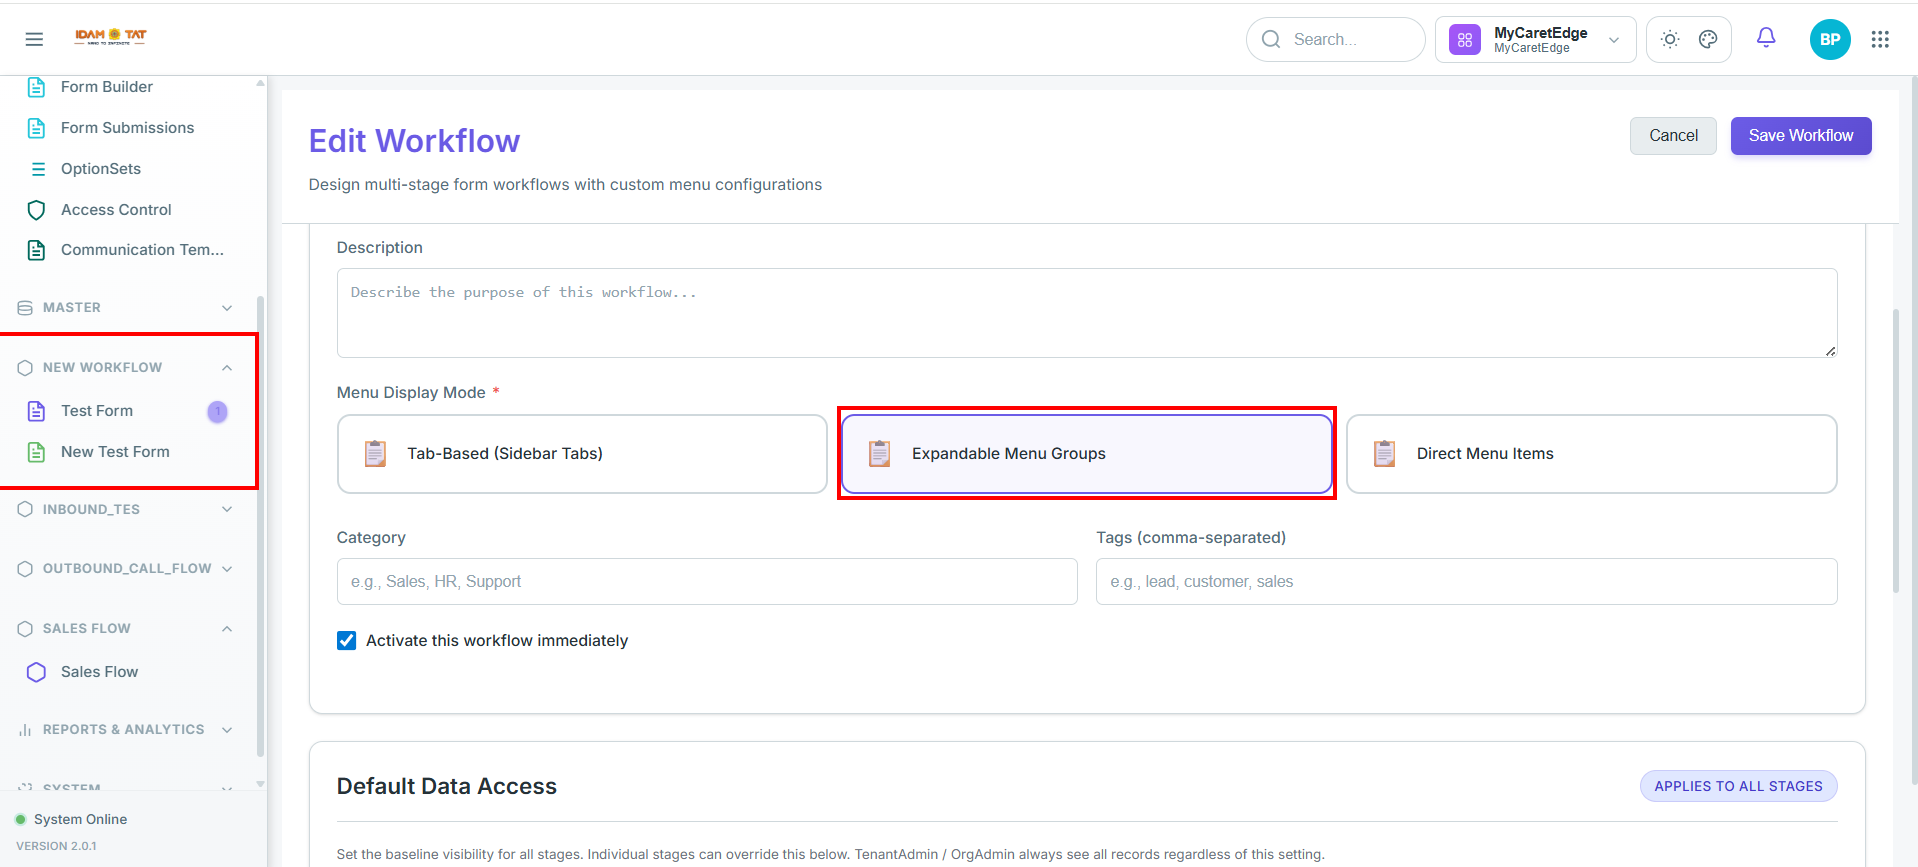Open the BP user avatar menu
The width and height of the screenshot is (1918, 867).
pos(1830,39)
